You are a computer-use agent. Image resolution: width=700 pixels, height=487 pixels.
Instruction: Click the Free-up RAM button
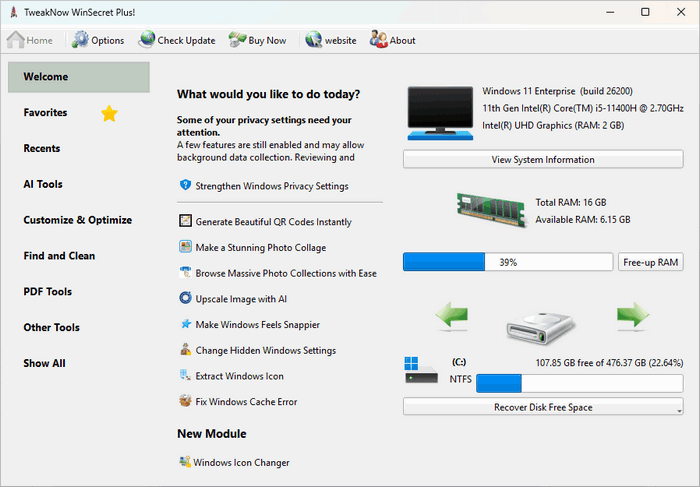650,262
